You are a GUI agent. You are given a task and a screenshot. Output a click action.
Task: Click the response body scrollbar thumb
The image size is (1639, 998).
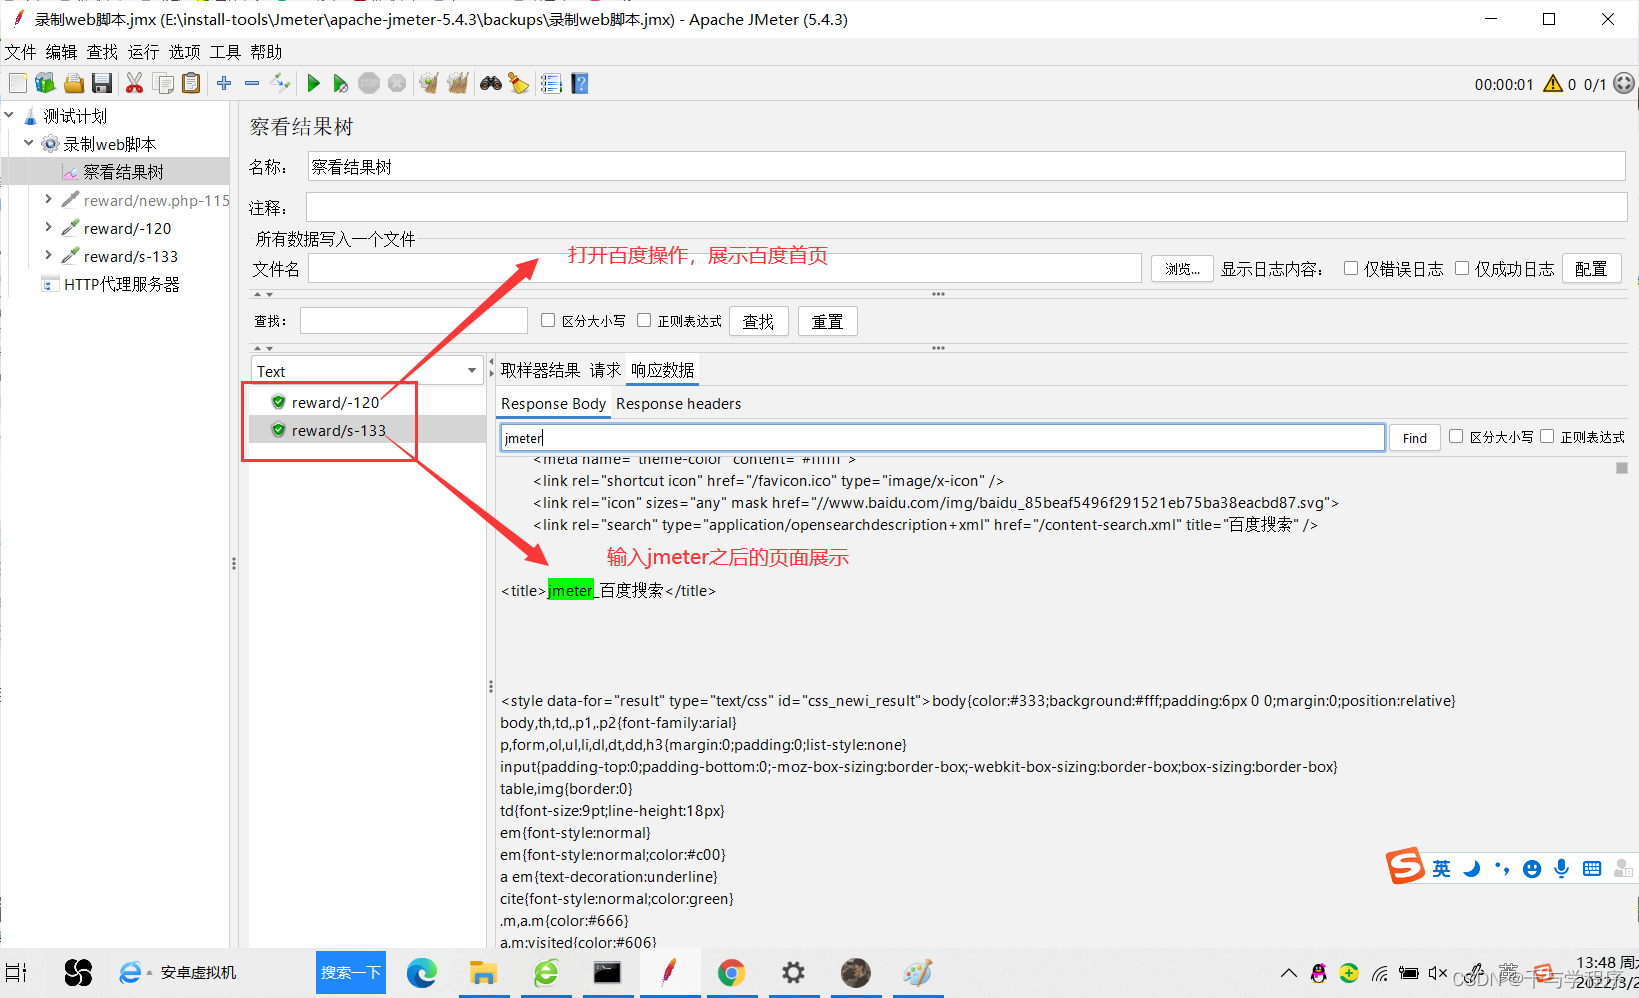1622,468
